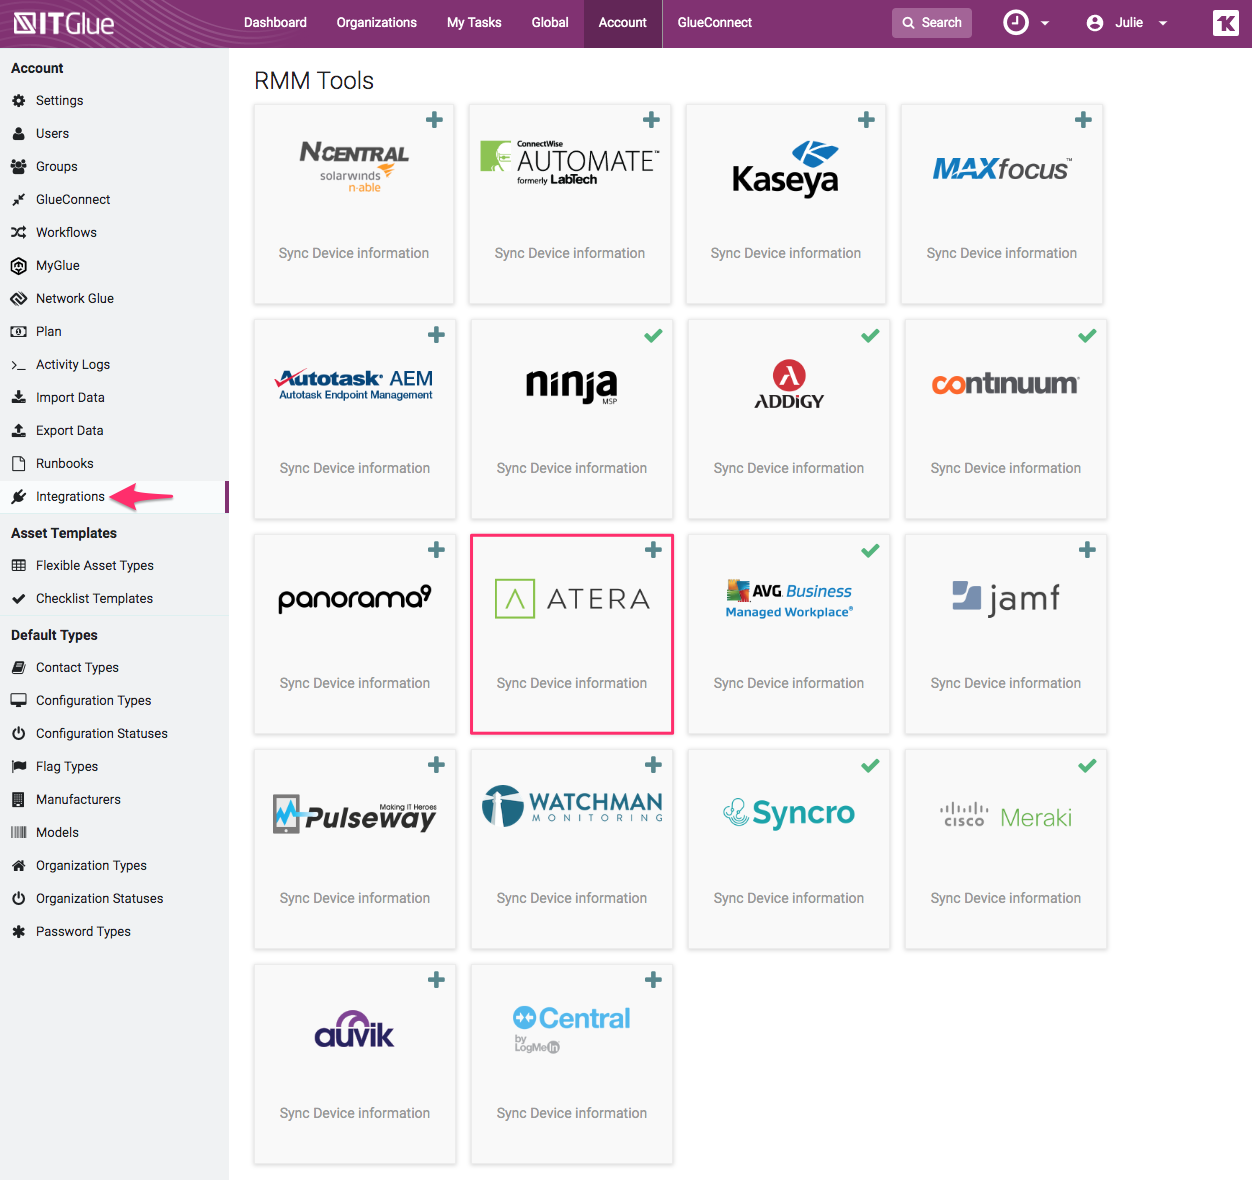This screenshot has height=1180, width=1252.
Task: Click Sync Device information under Auvik
Action: tap(355, 1113)
